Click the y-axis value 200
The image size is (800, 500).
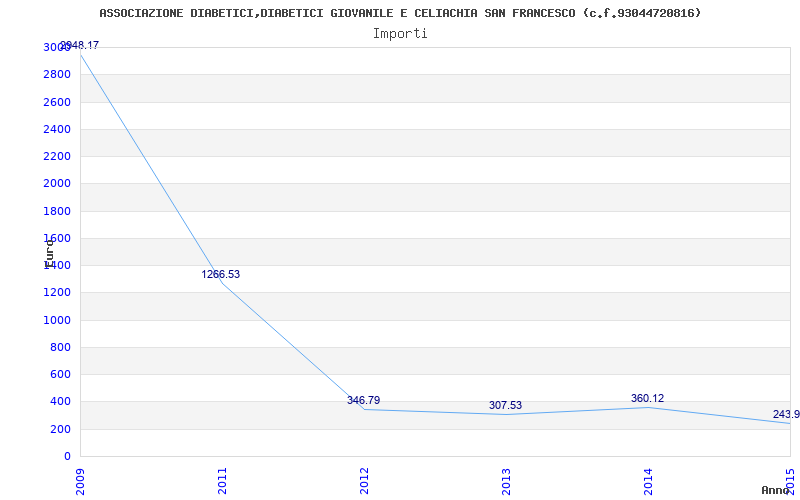pyautogui.click(x=60, y=429)
